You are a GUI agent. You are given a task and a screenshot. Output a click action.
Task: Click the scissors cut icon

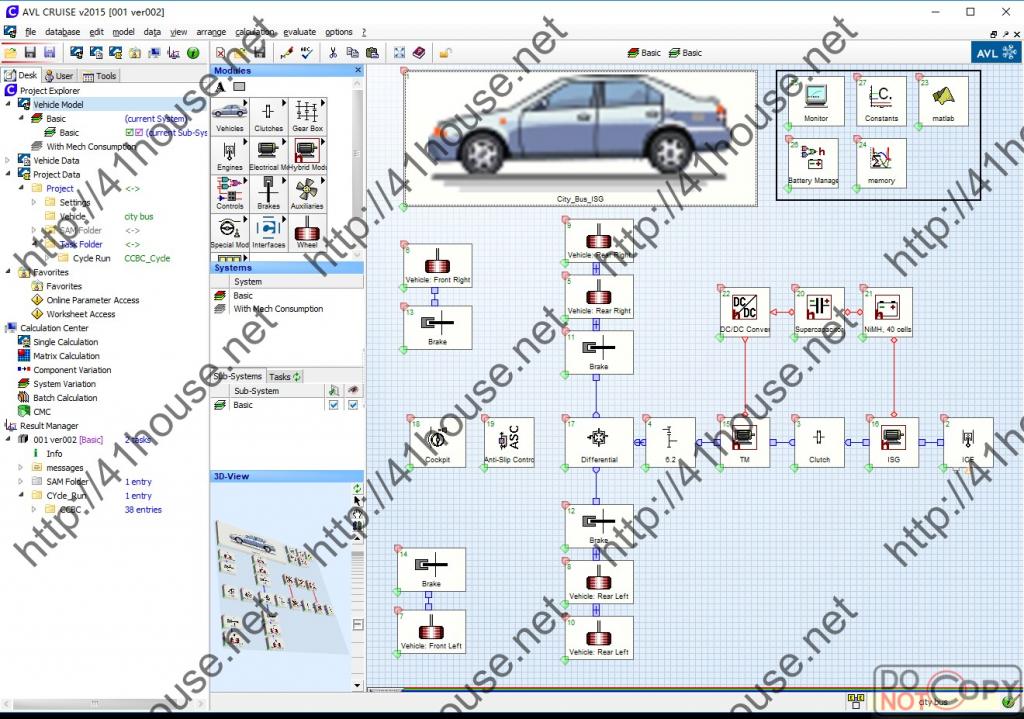click(333, 53)
